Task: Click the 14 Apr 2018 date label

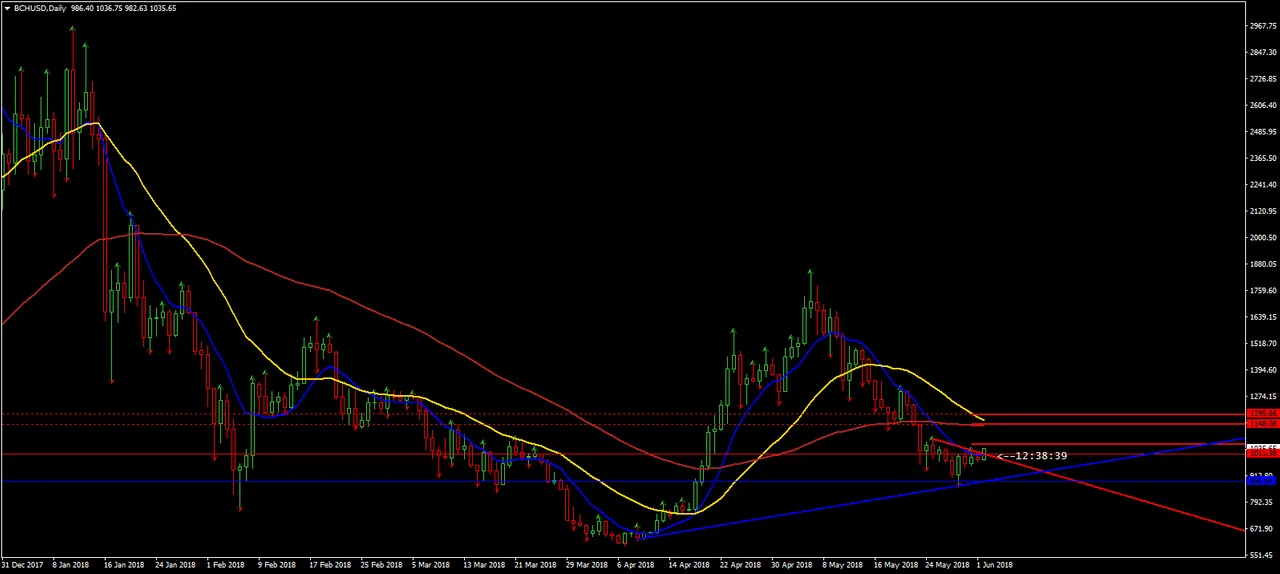Action: [x=689, y=565]
